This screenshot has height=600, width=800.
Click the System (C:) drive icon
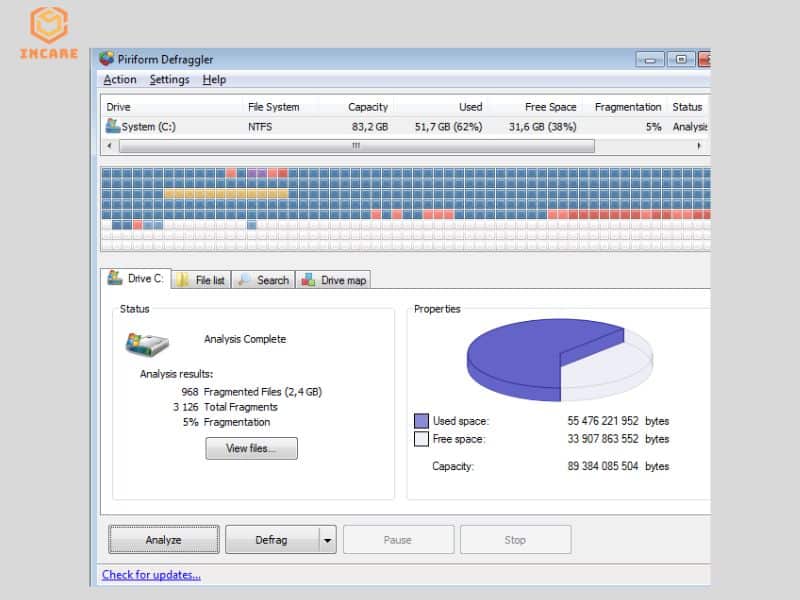(112, 126)
